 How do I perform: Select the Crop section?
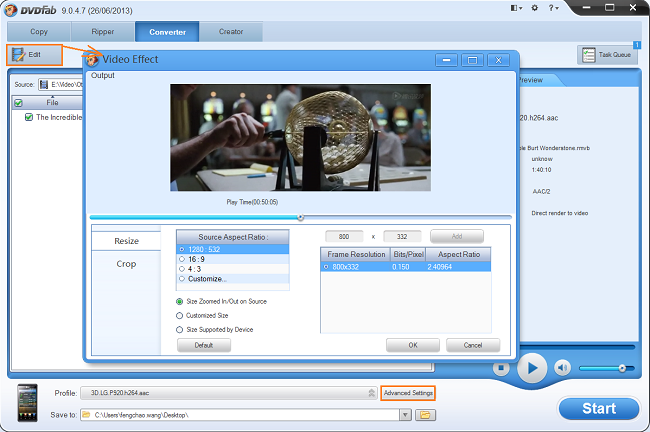pos(126,264)
